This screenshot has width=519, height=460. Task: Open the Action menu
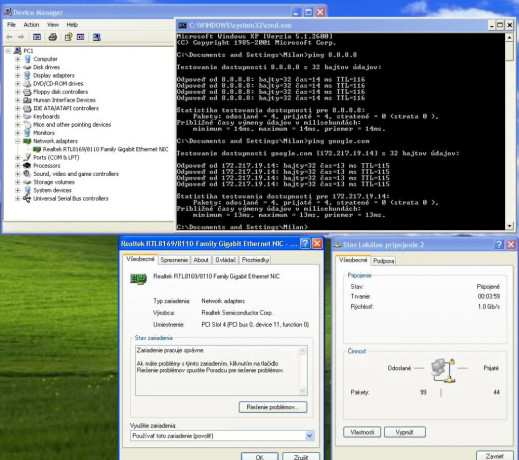[x=31, y=25]
